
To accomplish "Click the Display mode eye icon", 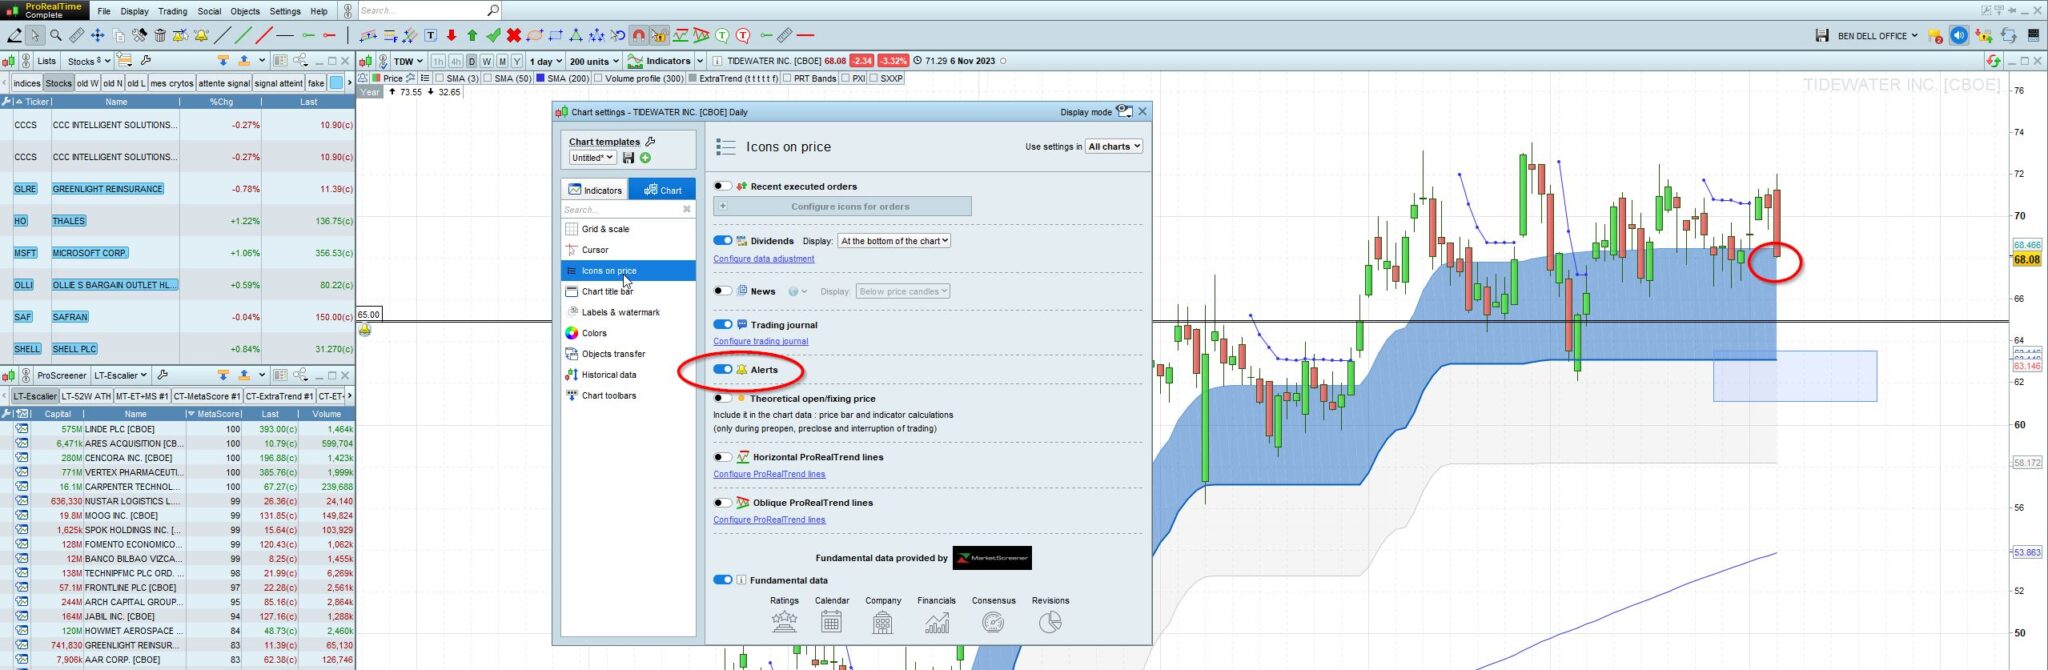I will pos(1124,111).
